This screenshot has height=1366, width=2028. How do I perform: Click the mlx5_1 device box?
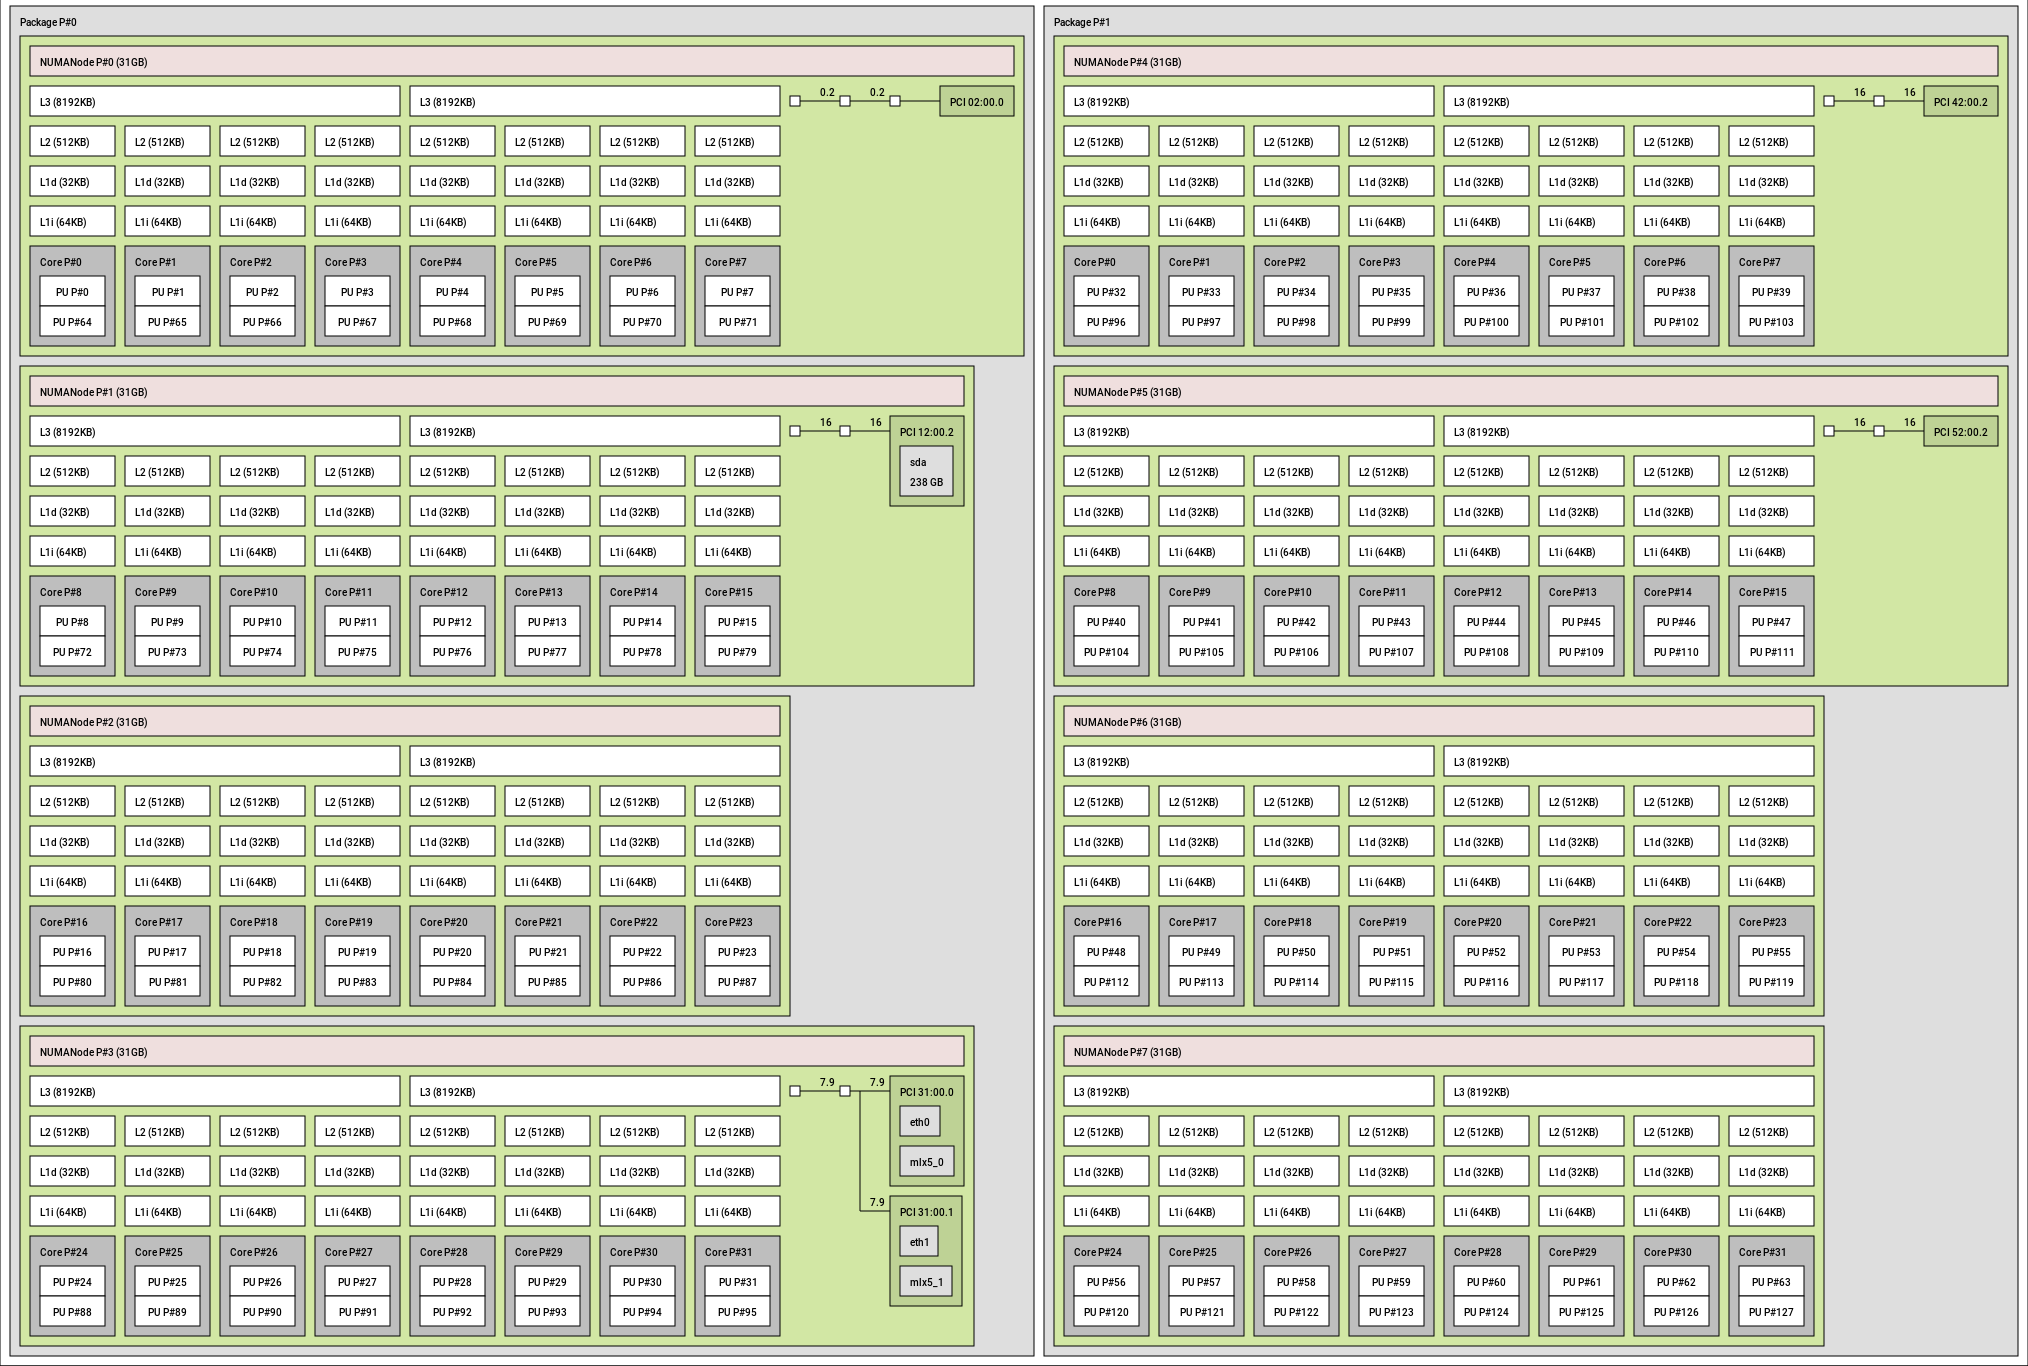pyautogui.click(x=925, y=1281)
